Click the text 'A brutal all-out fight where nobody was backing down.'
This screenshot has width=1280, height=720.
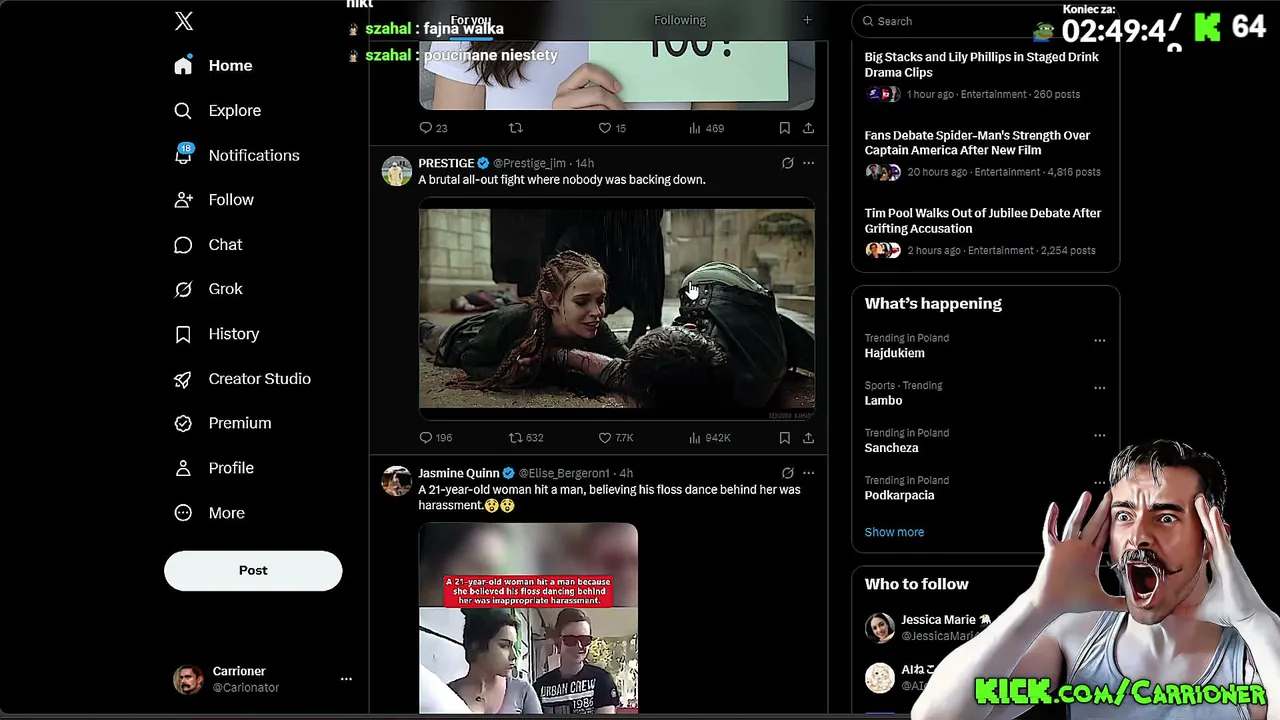562,180
